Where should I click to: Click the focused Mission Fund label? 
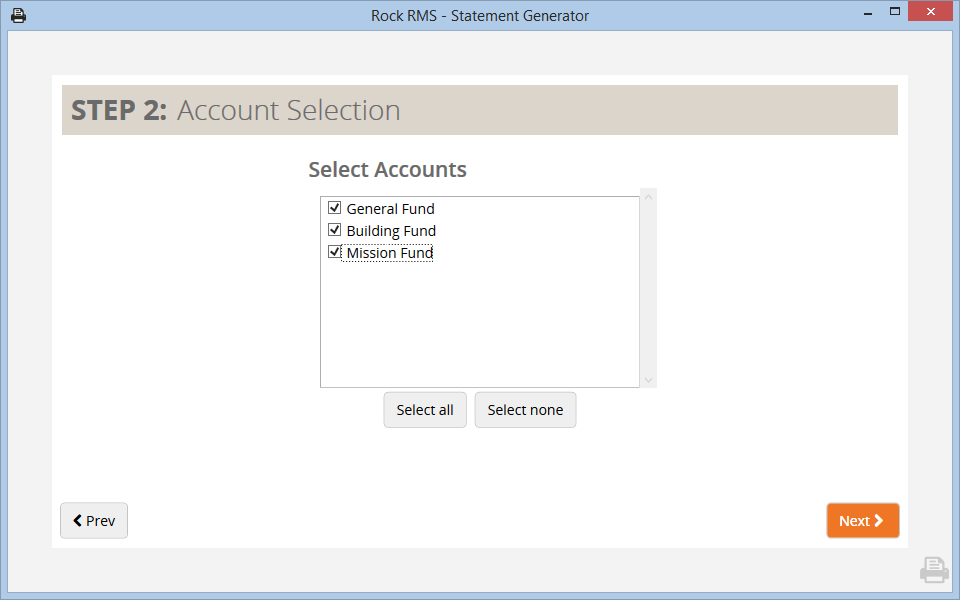389,253
